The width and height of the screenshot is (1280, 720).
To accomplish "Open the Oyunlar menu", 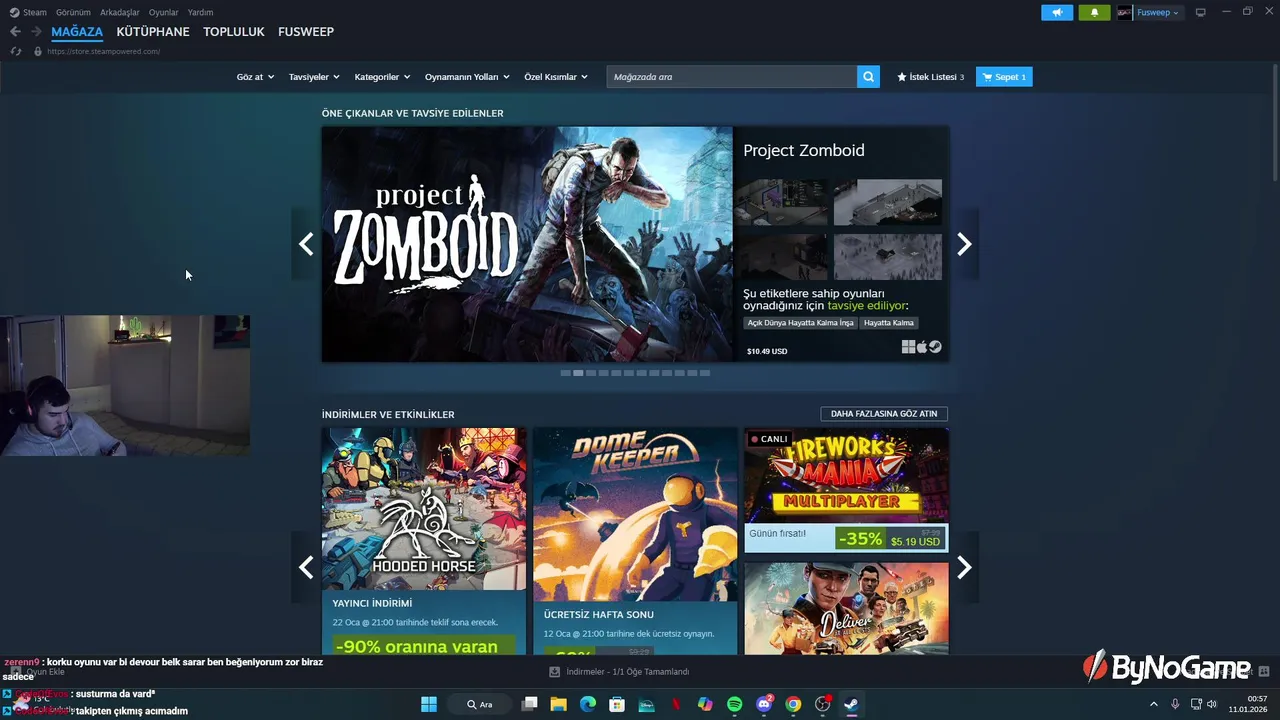I will (164, 13).
